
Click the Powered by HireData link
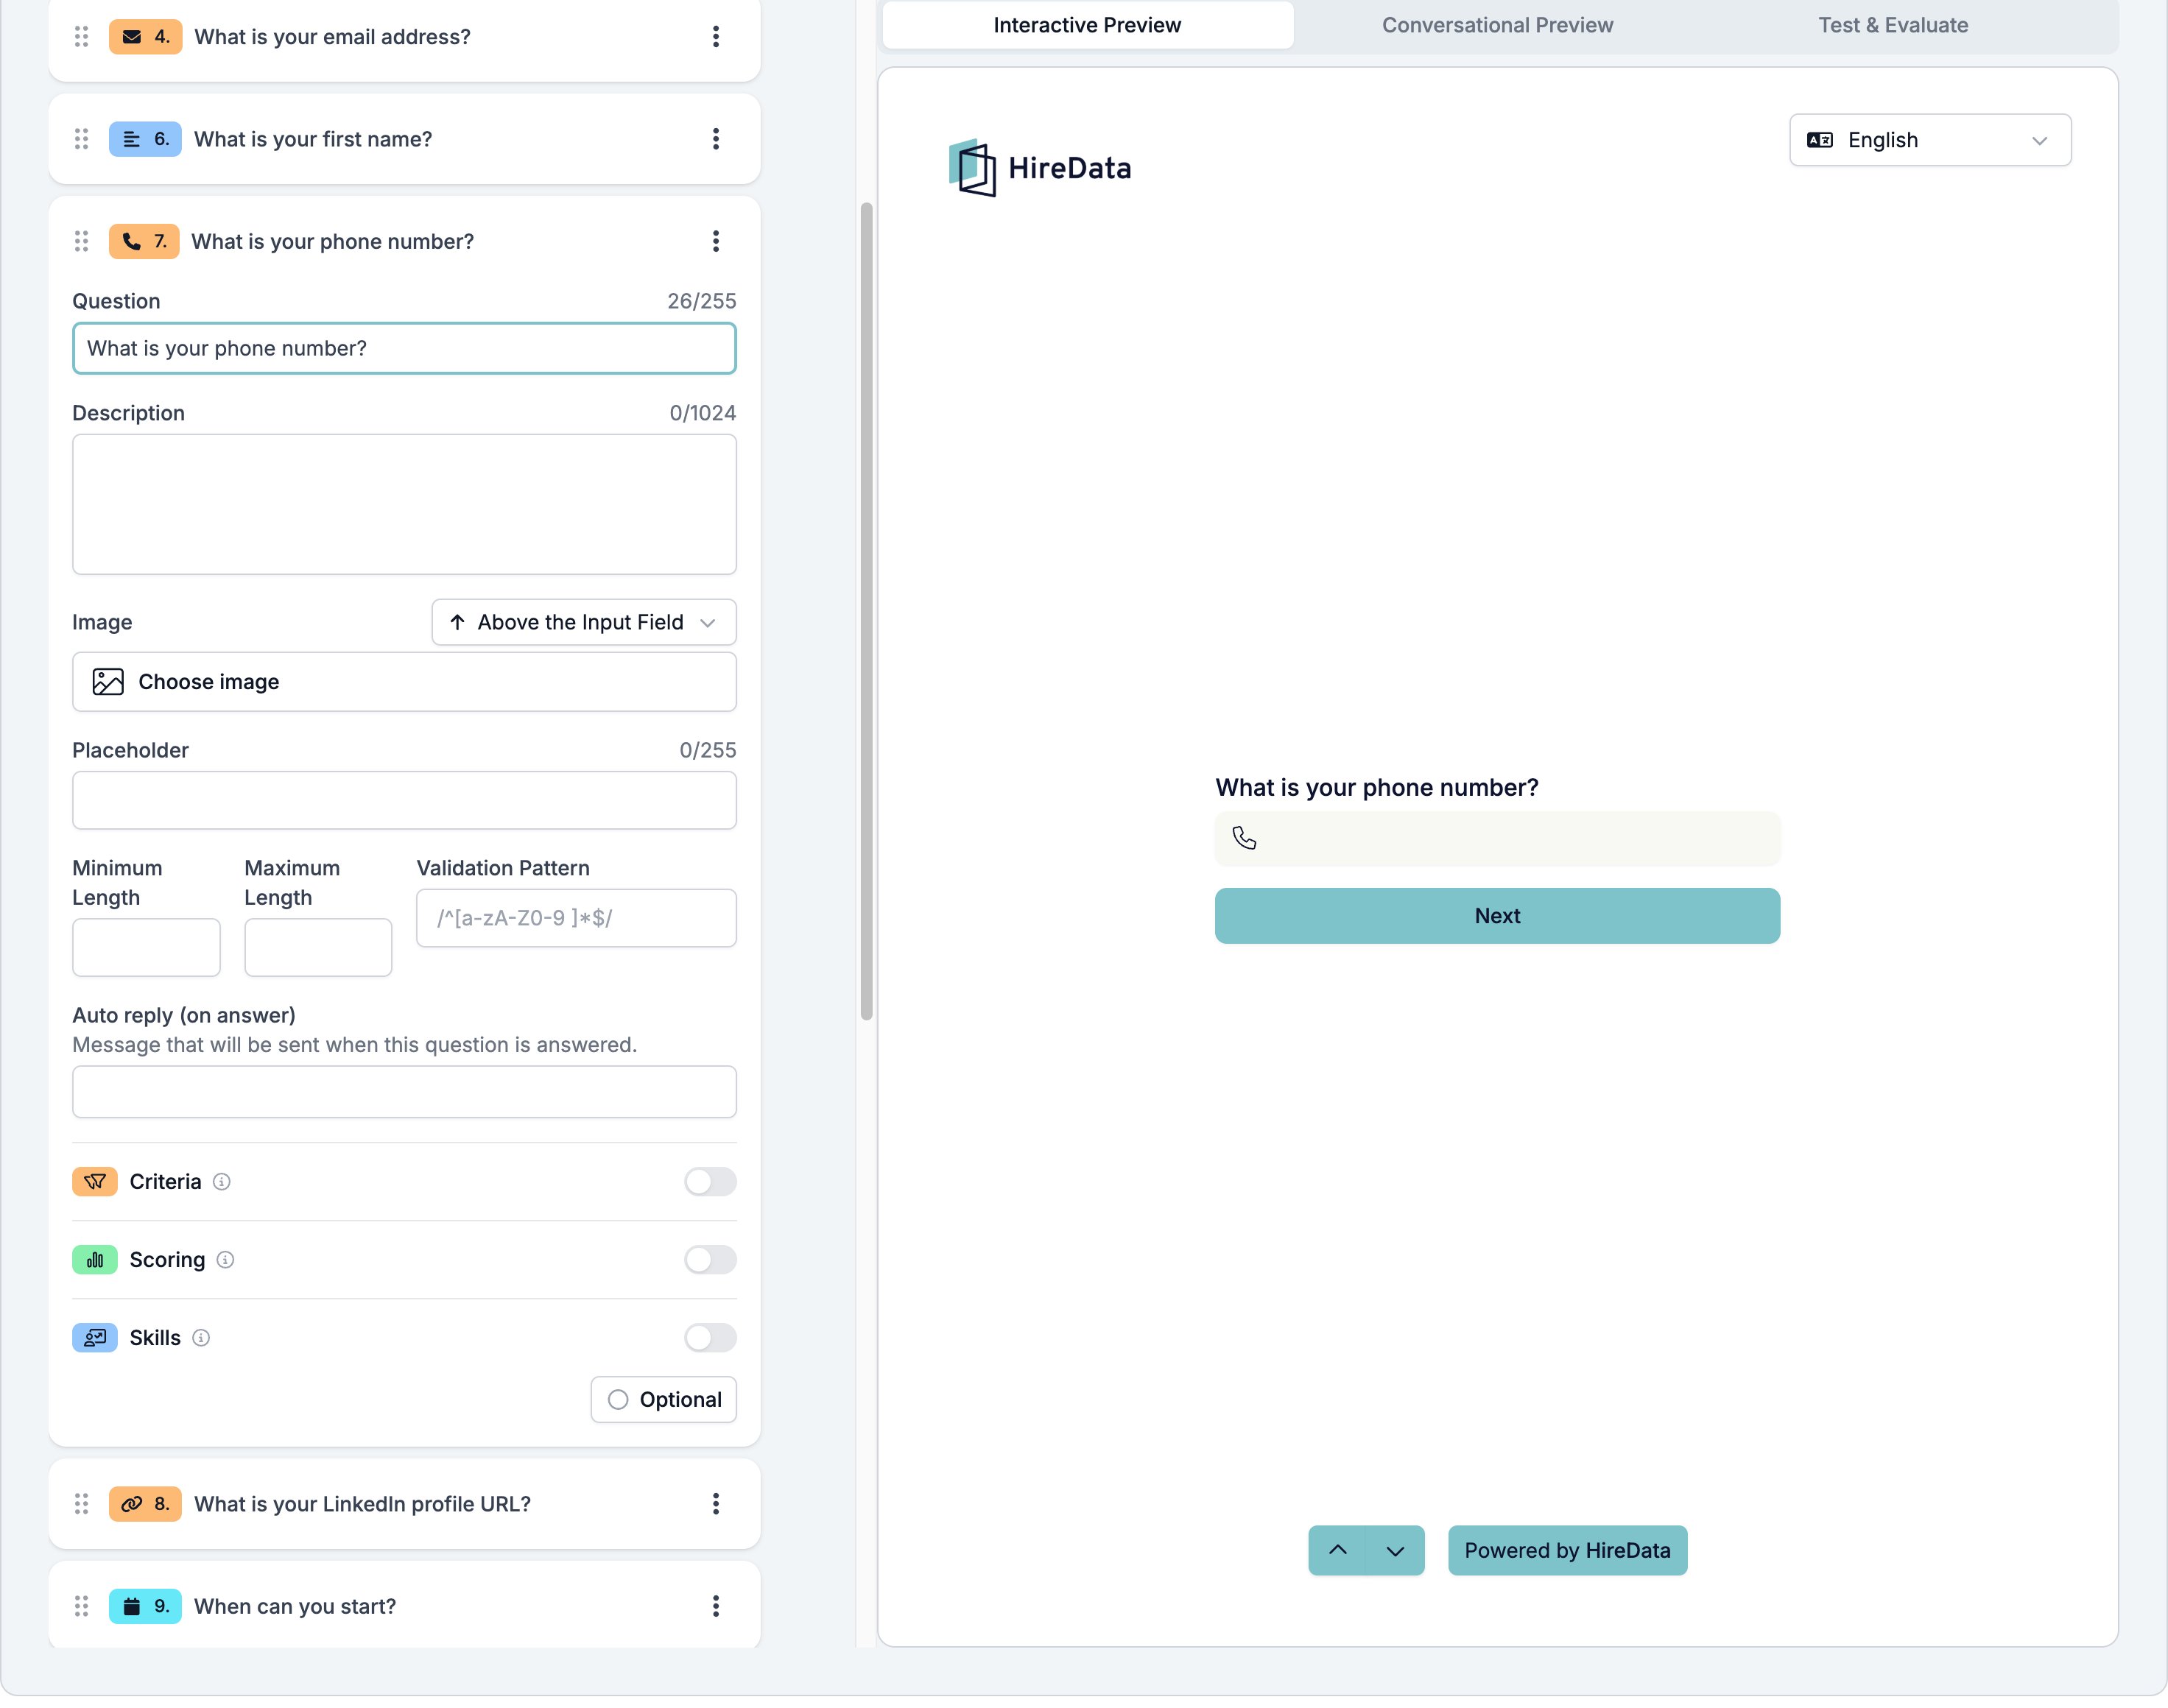(x=1567, y=1551)
